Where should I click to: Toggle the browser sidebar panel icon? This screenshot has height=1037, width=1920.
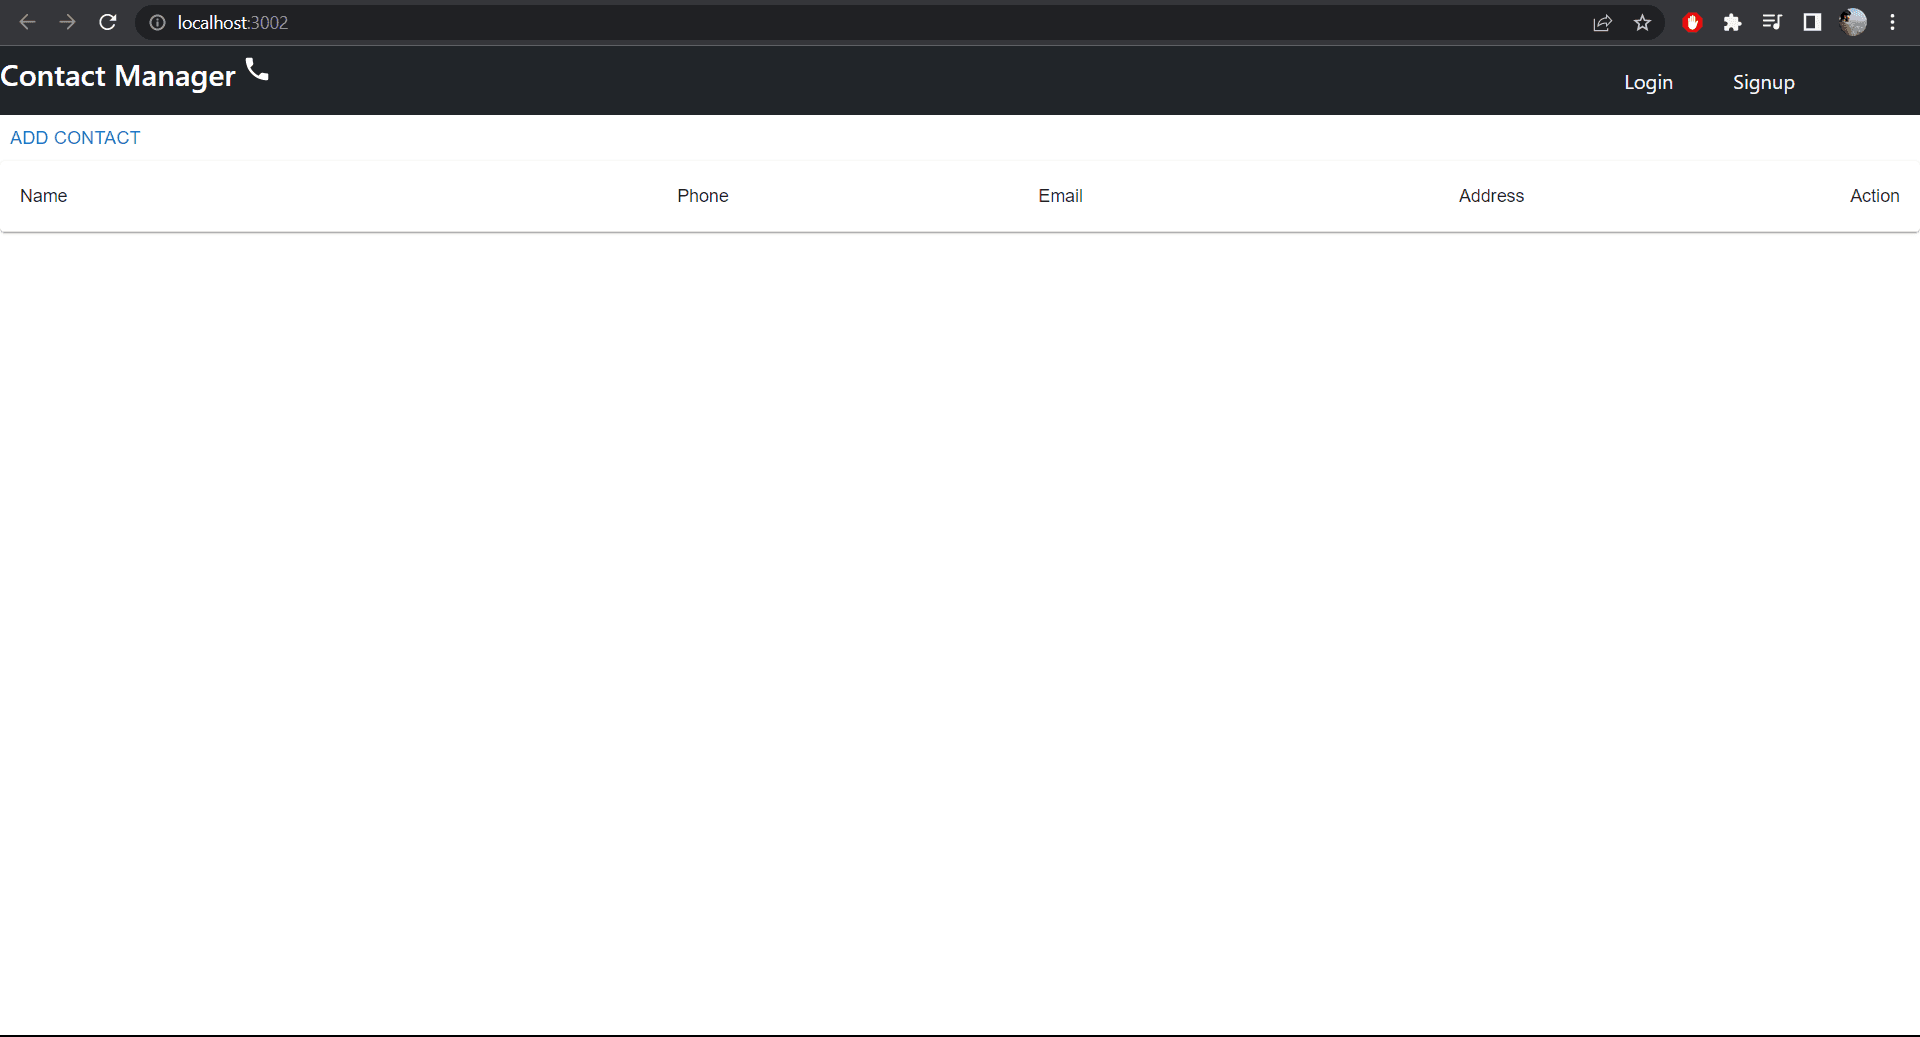tap(1812, 22)
